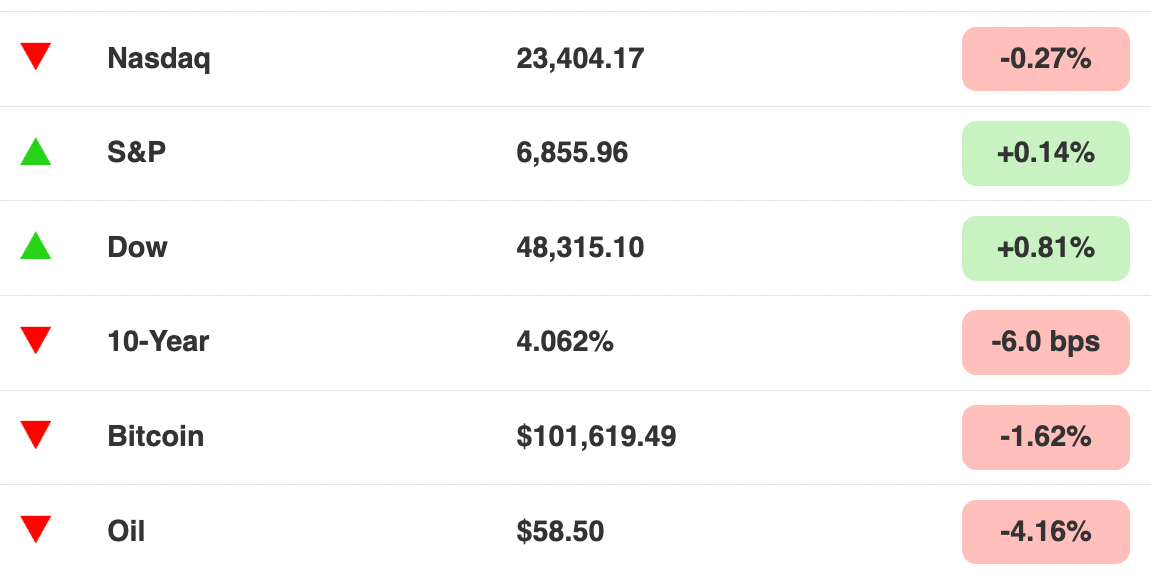Viewport: 1151px width, 576px height.
Task: Select the Oil label
Action: [x=126, y=531]
